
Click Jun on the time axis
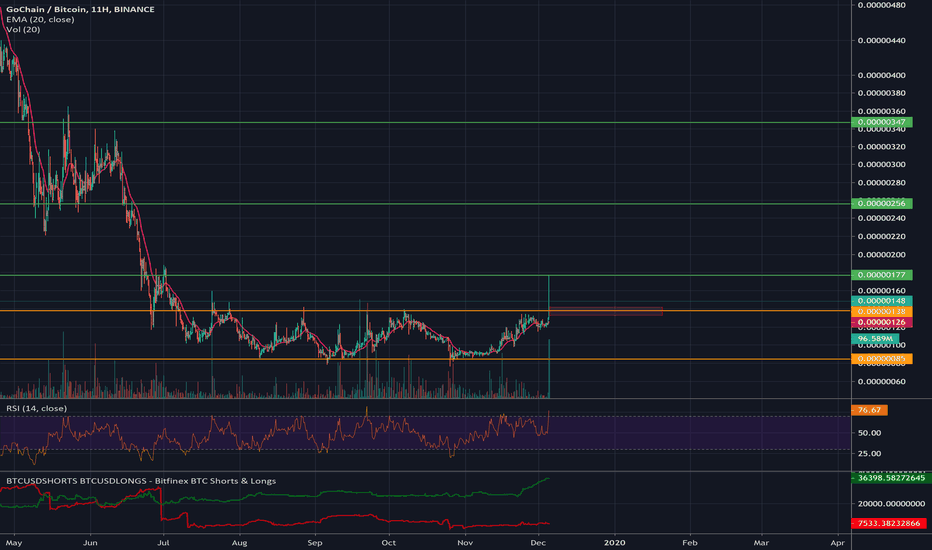(x=90, y=542)
